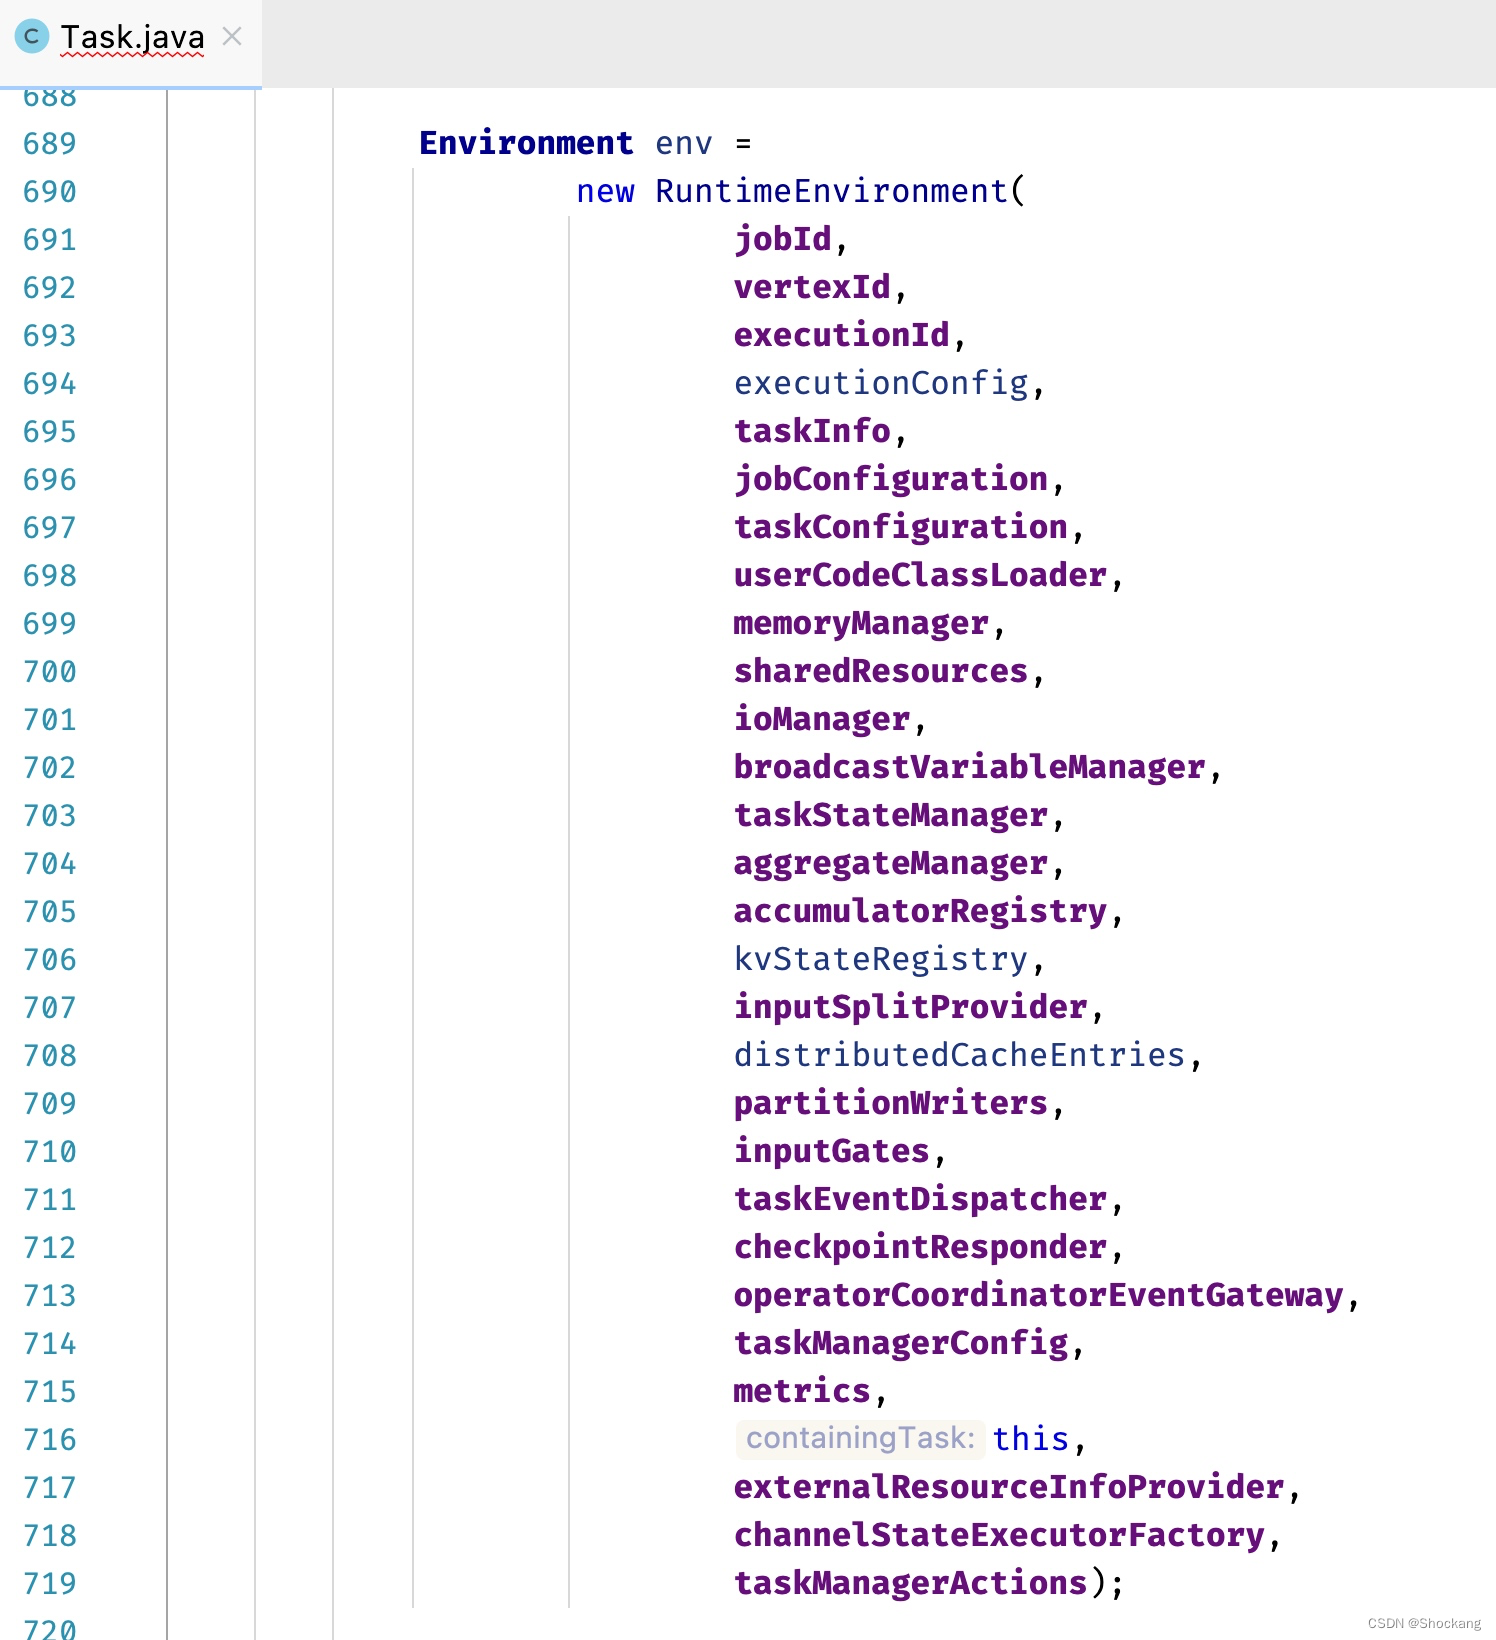
Task: Click the executionConfig argument
Action: point(881,384)
